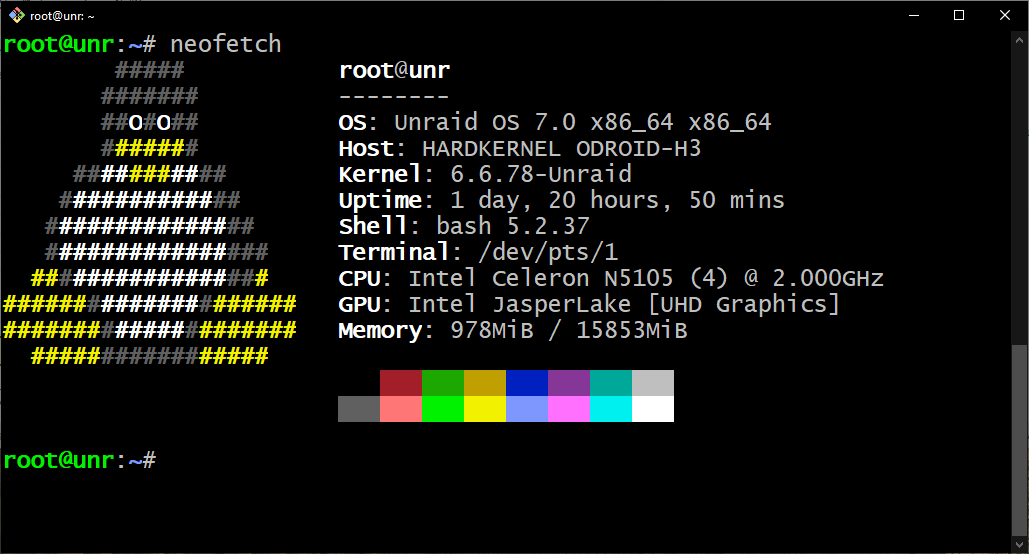Click the dark blue color block
Screen dimensions: 1029x554
[x=527, y=383]
